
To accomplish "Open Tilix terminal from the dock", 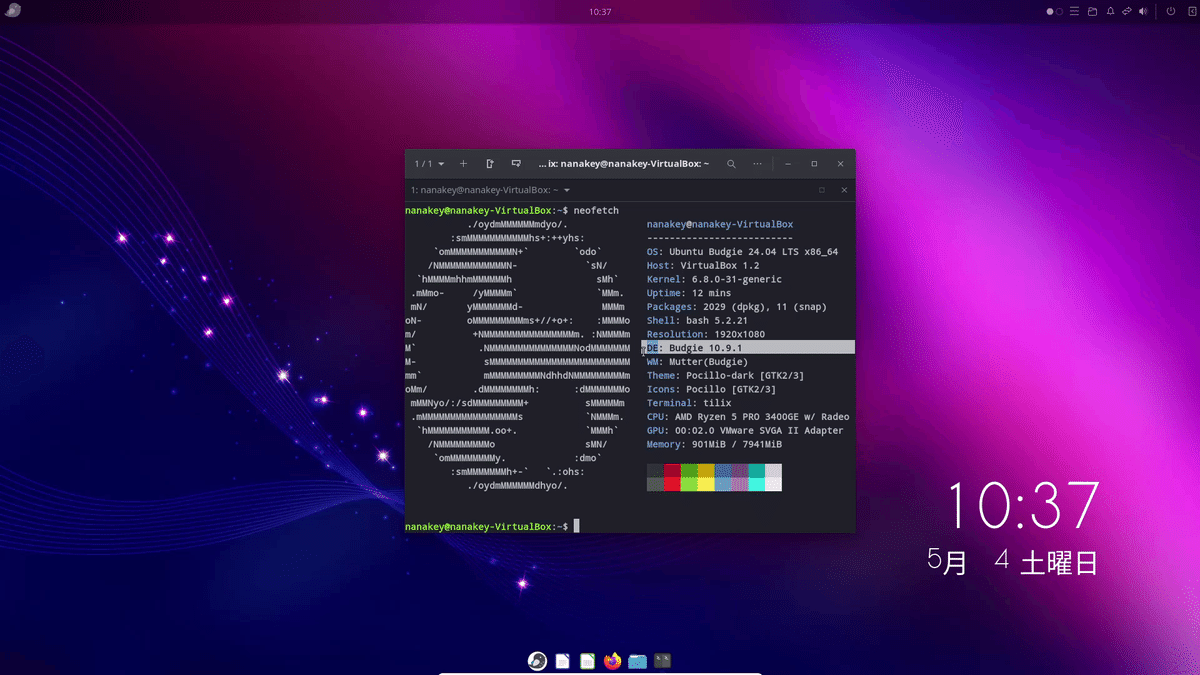I will (662, 661).
